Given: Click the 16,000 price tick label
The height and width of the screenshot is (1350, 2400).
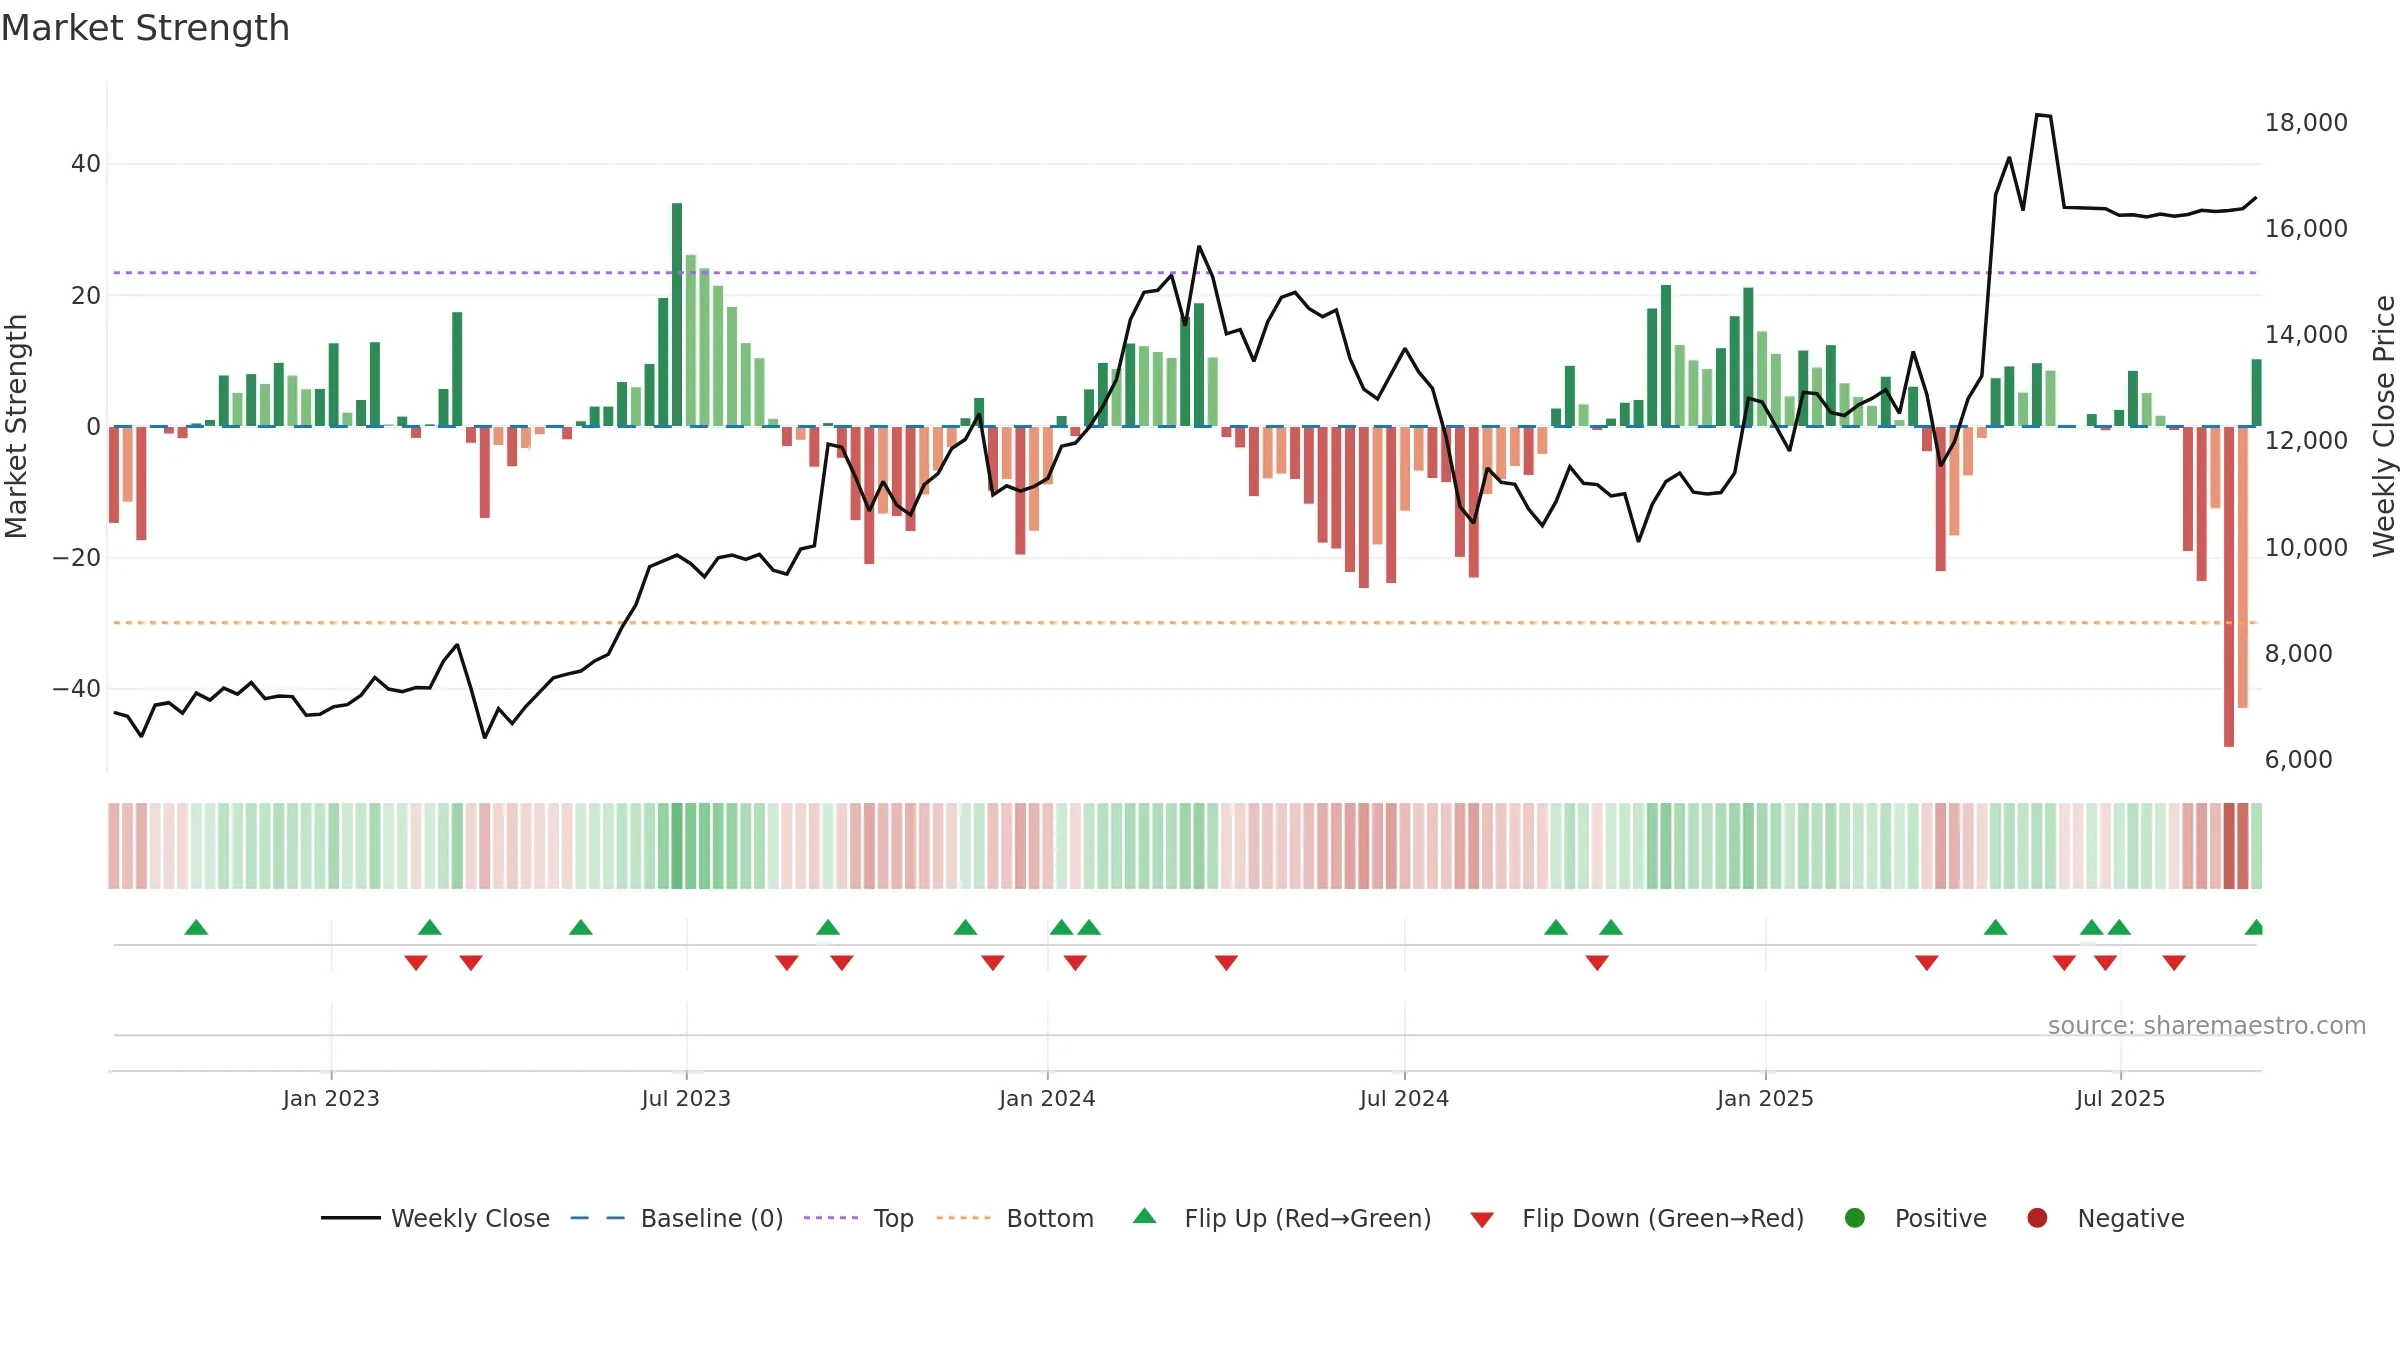Looking at the screenshot, I should [x=2306, y=229].
